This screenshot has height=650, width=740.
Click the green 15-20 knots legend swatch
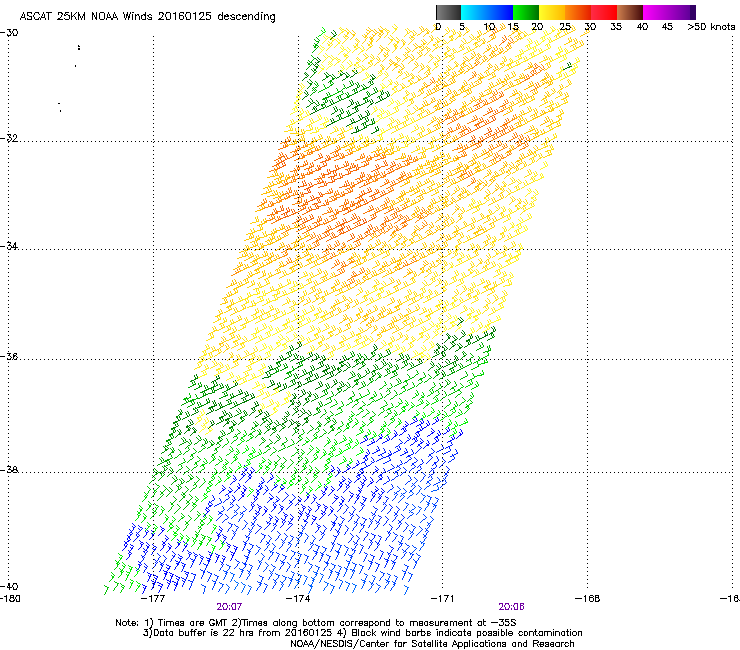click(526, 12)
